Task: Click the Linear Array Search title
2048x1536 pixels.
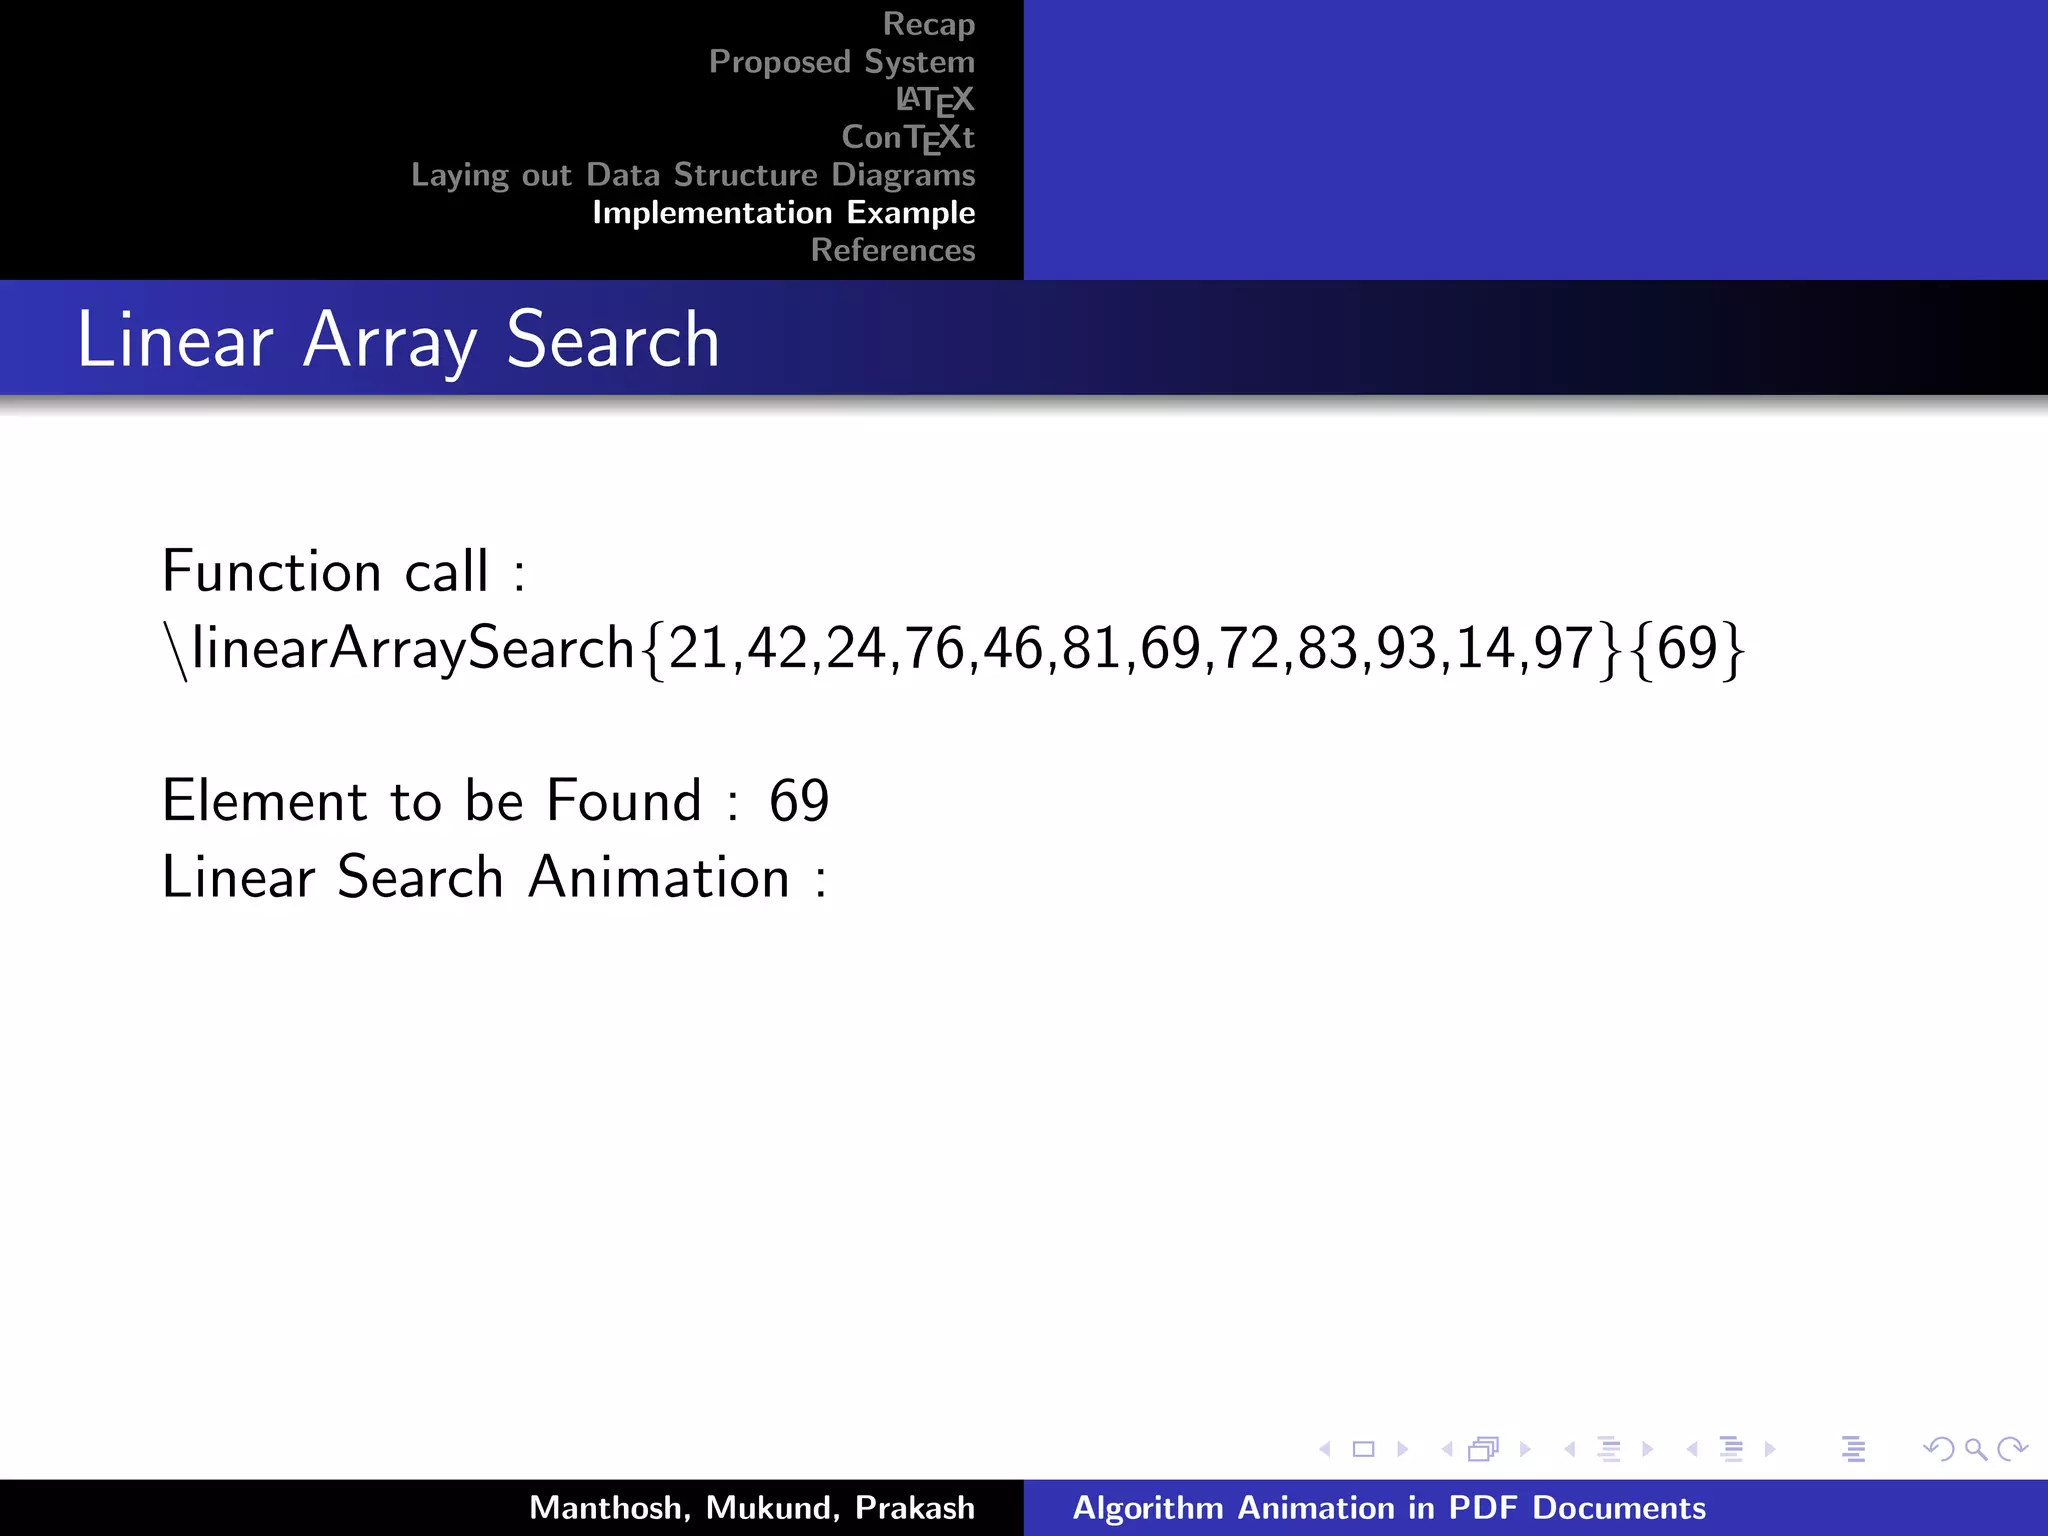Action: [x=398, y=341]
